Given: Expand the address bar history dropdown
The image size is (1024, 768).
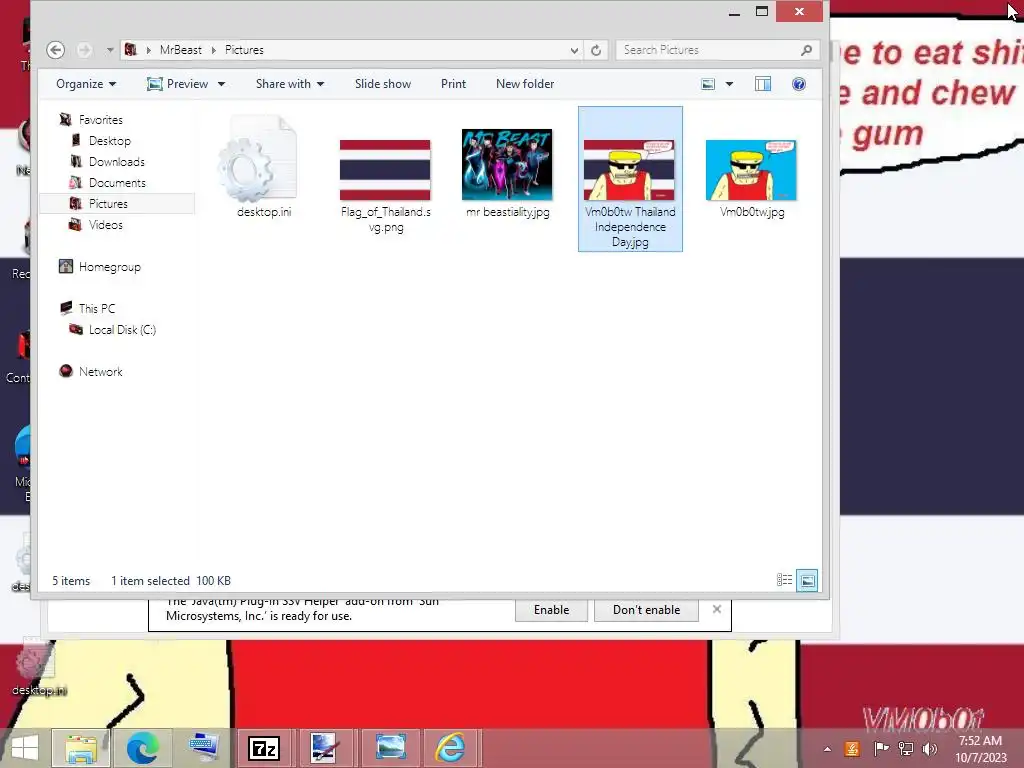Looking at the screenshot, I should [574, 50].
